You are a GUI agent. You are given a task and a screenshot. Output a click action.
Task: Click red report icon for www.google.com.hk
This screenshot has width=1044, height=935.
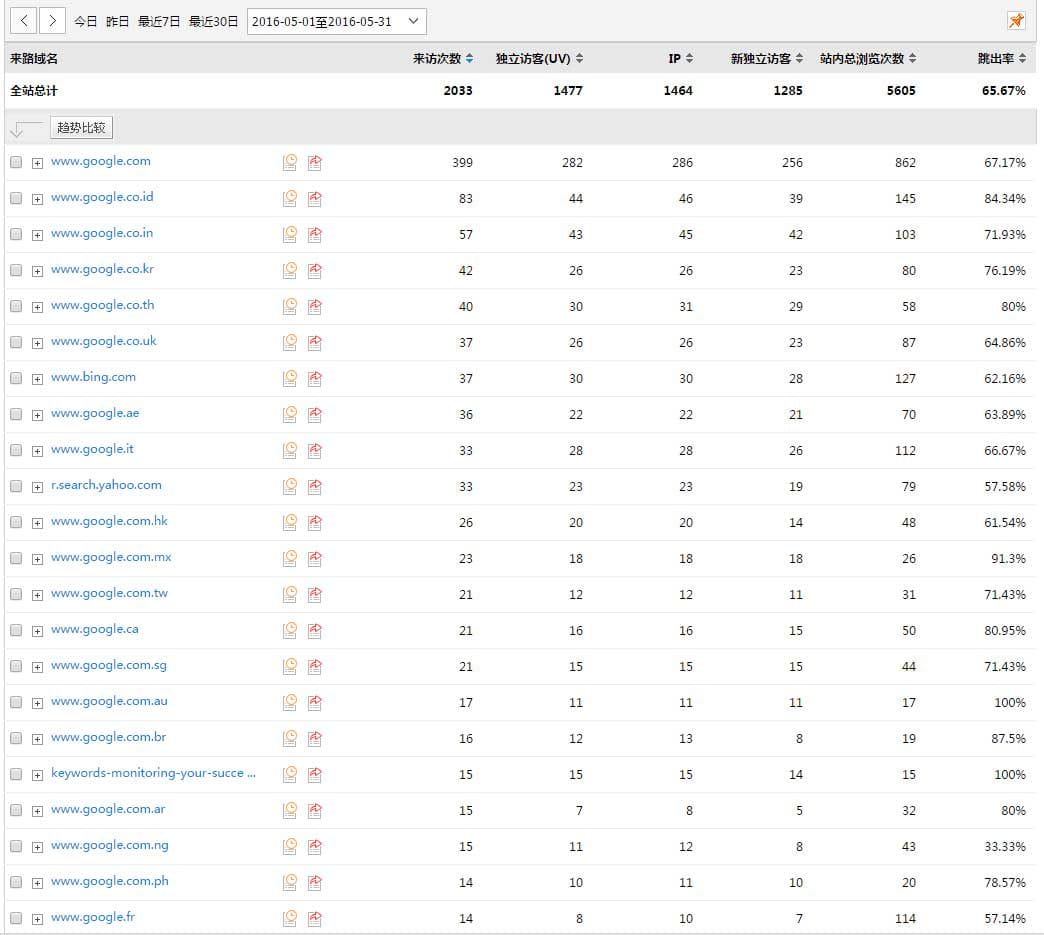tap(315, 522)
